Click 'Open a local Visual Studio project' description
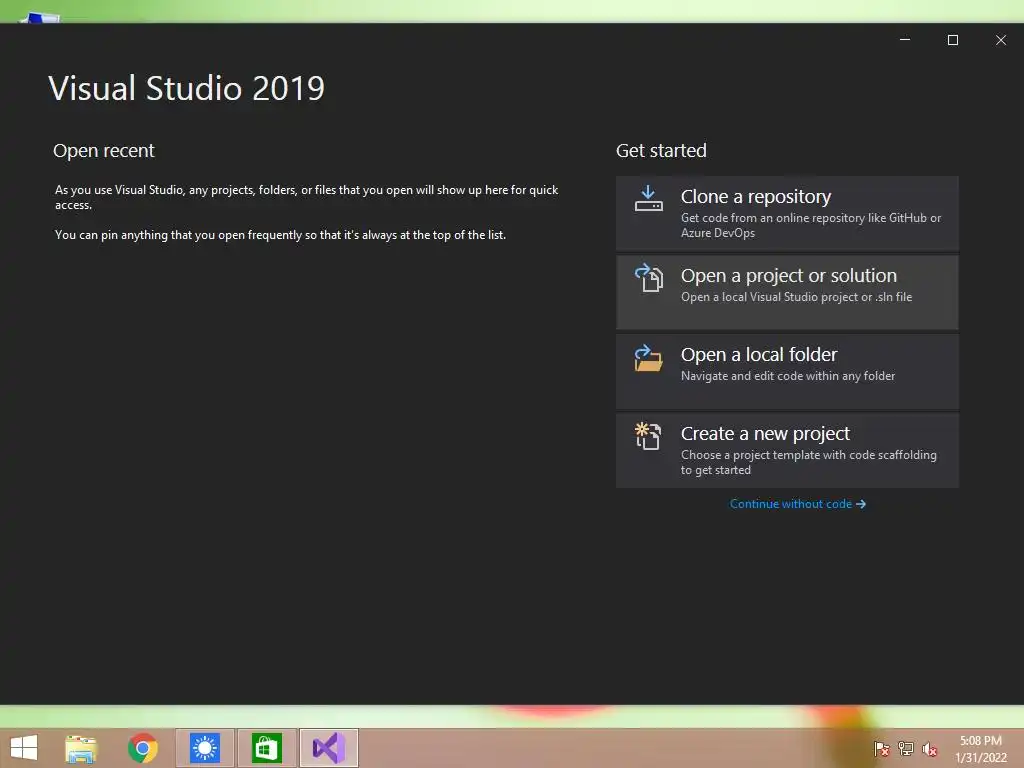Image resolution: width=1024 pixels, height=768 pixels. (x=796, y=296)
